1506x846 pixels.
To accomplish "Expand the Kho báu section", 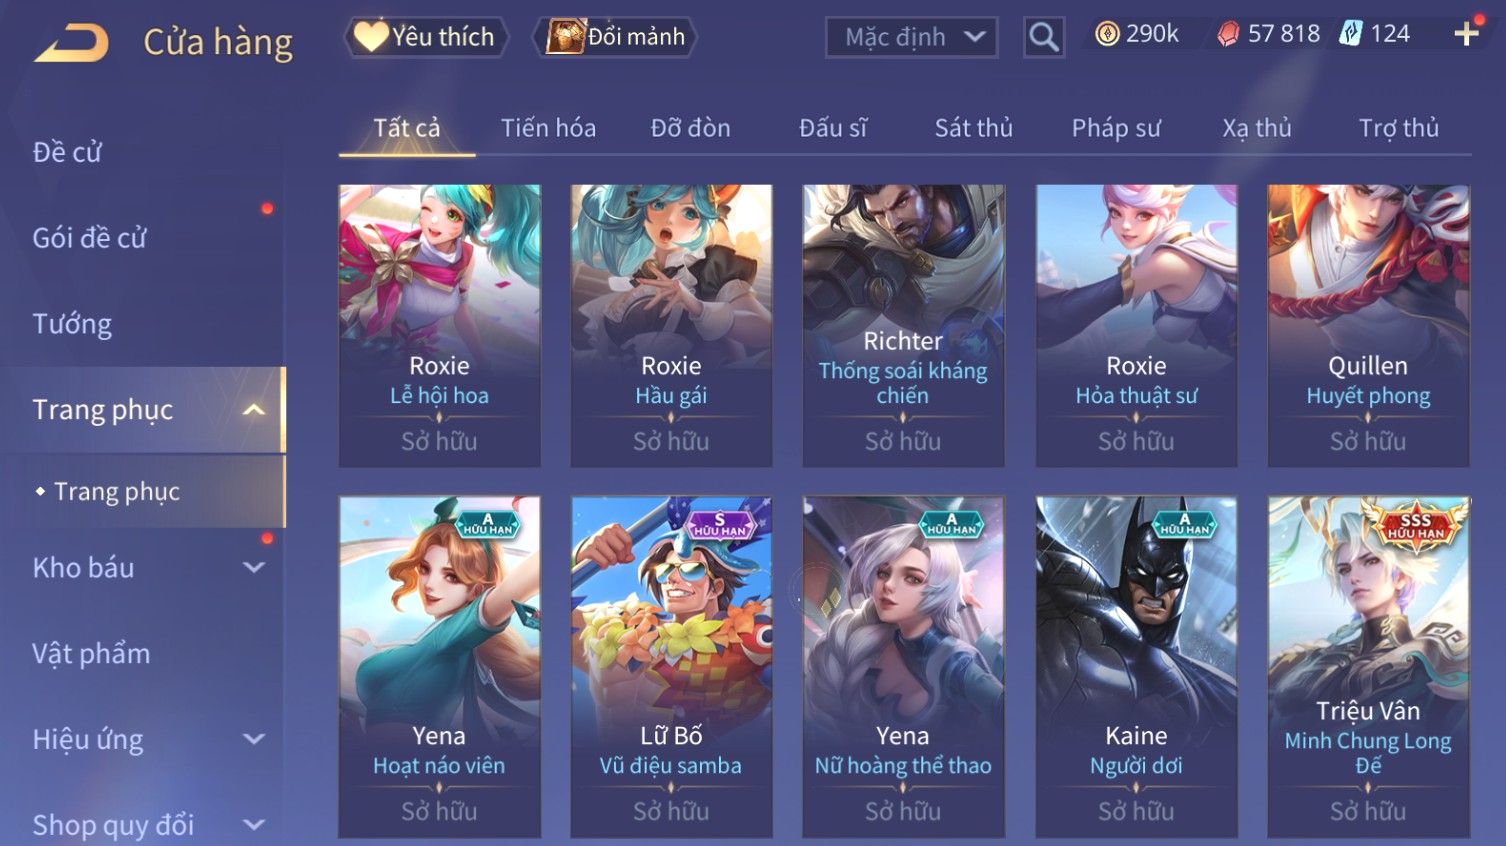I will (254, 567).
